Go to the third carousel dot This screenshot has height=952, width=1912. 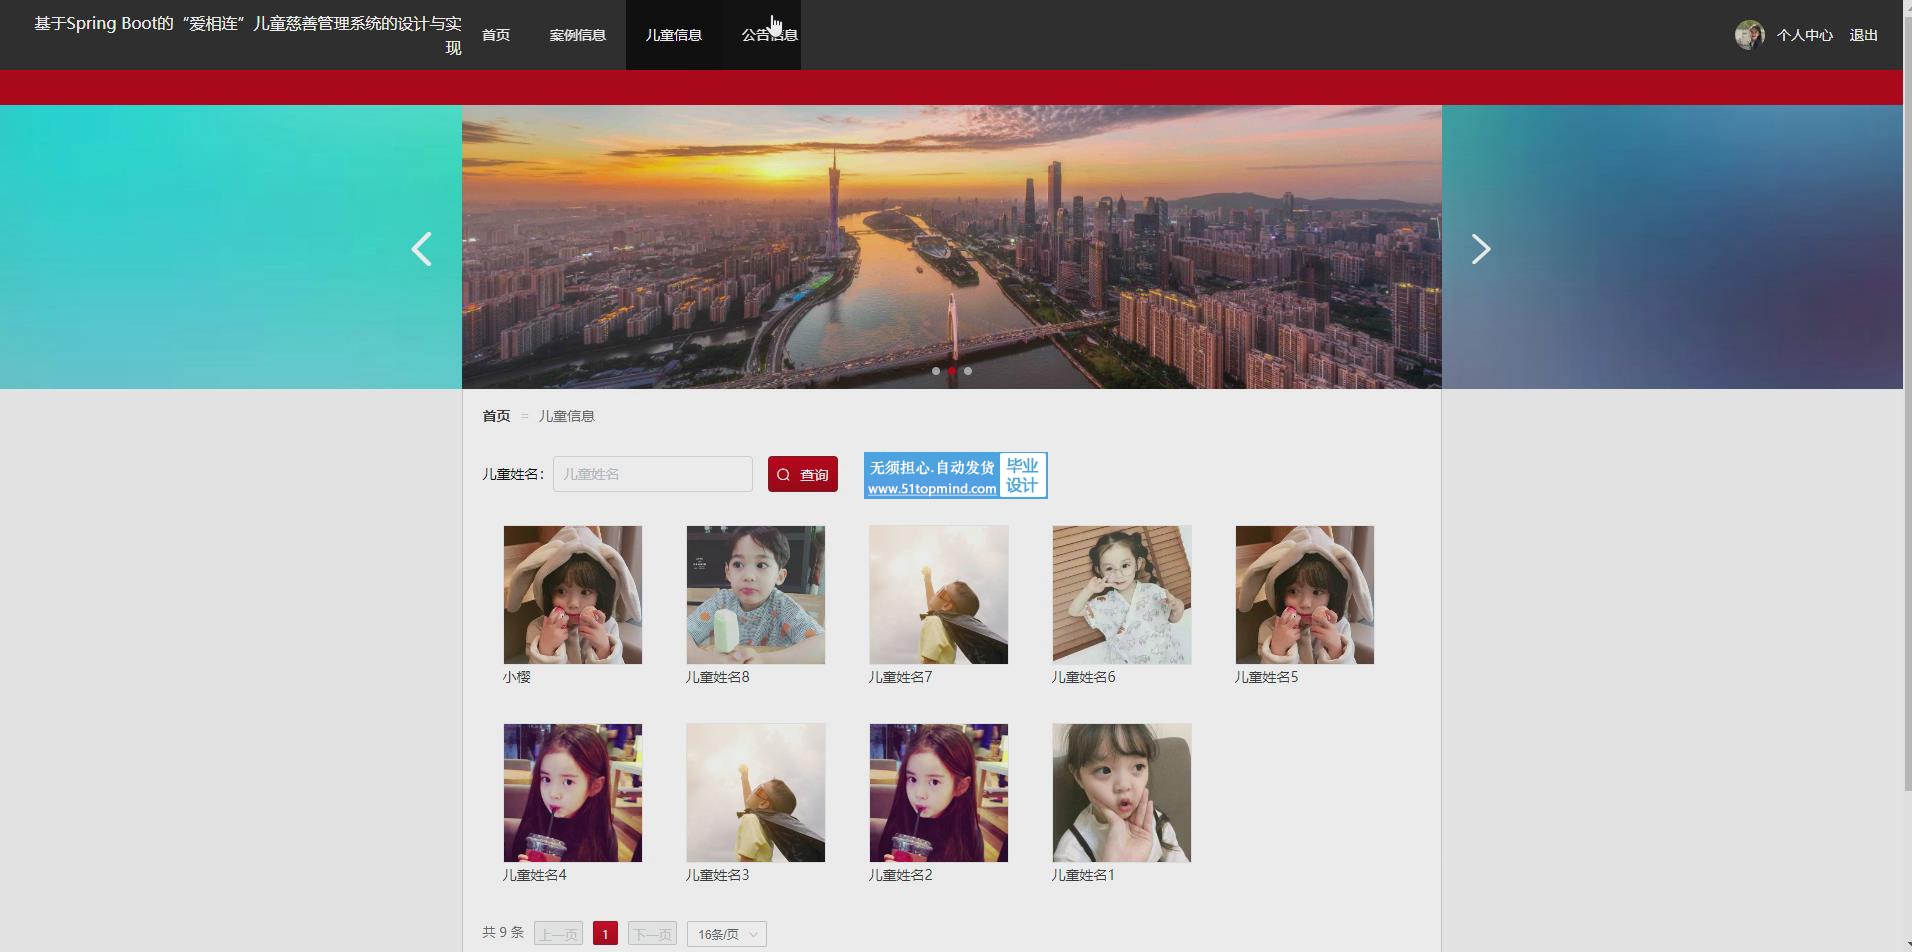coord(968,371)
